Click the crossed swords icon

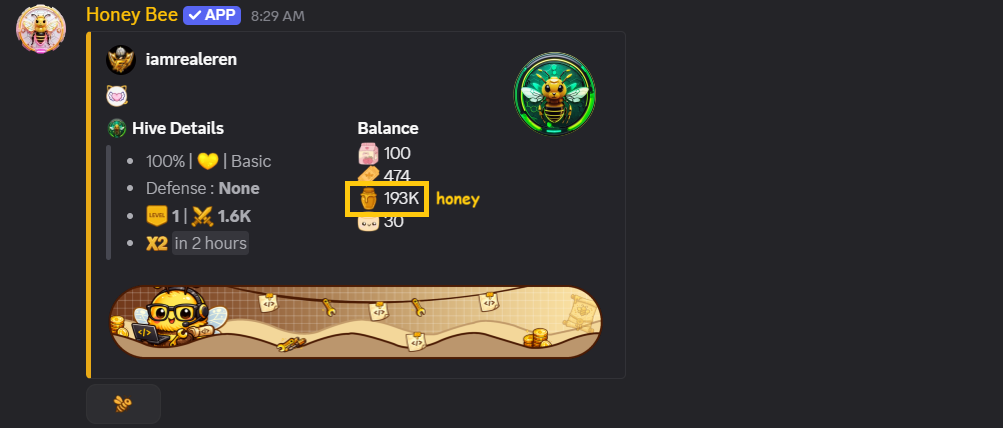click(202, 216)
